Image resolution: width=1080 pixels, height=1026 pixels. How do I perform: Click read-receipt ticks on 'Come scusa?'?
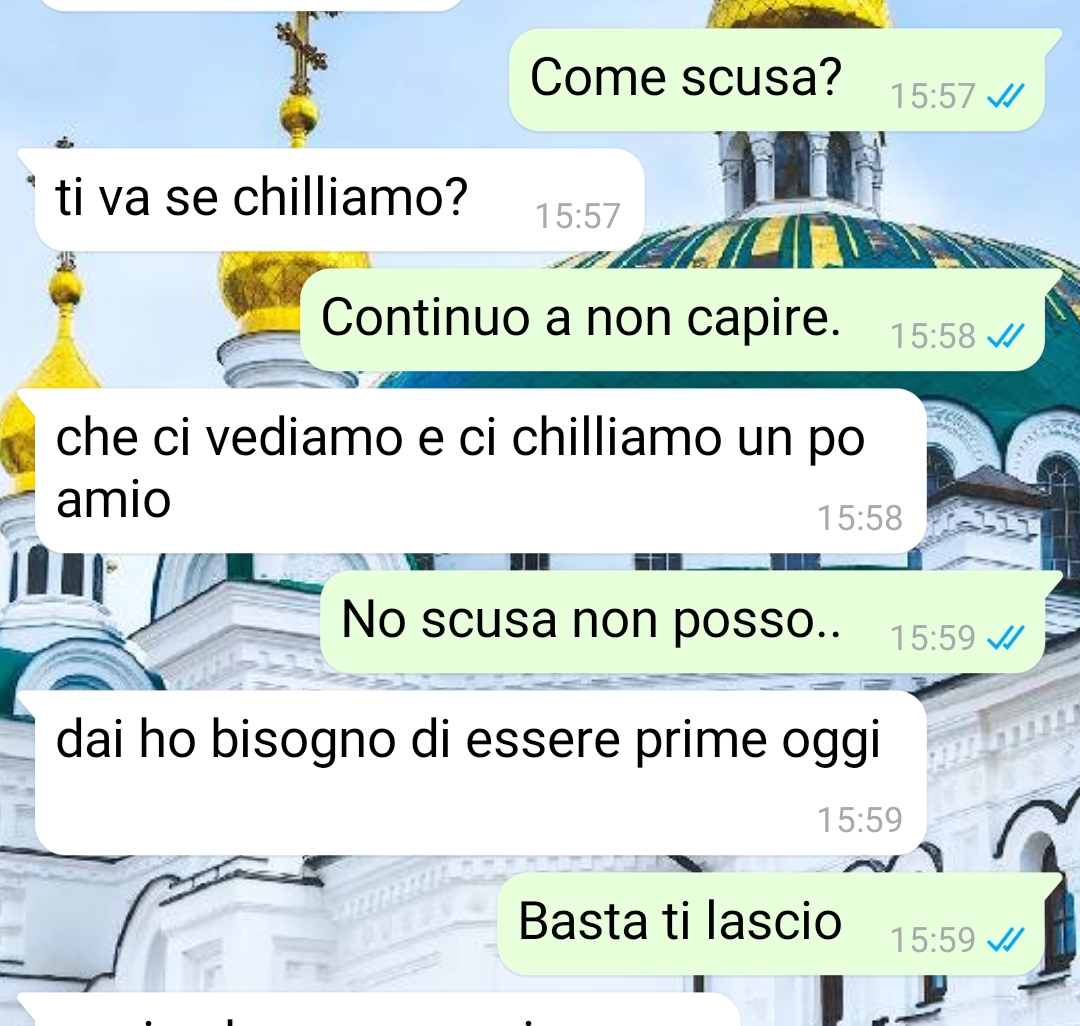(x=1006, y=96)
